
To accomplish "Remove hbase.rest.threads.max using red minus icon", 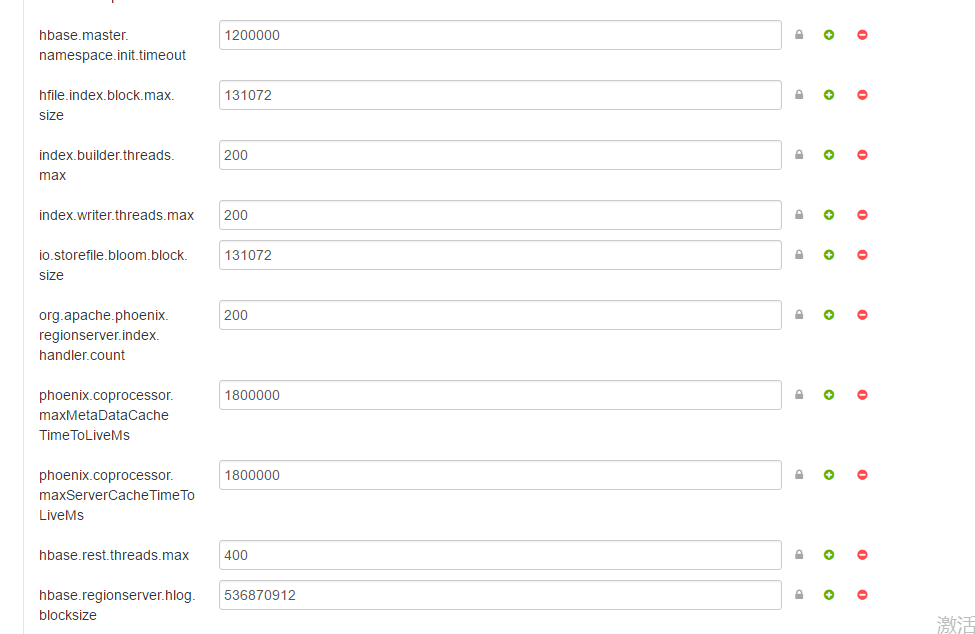I will pos(862,555).
